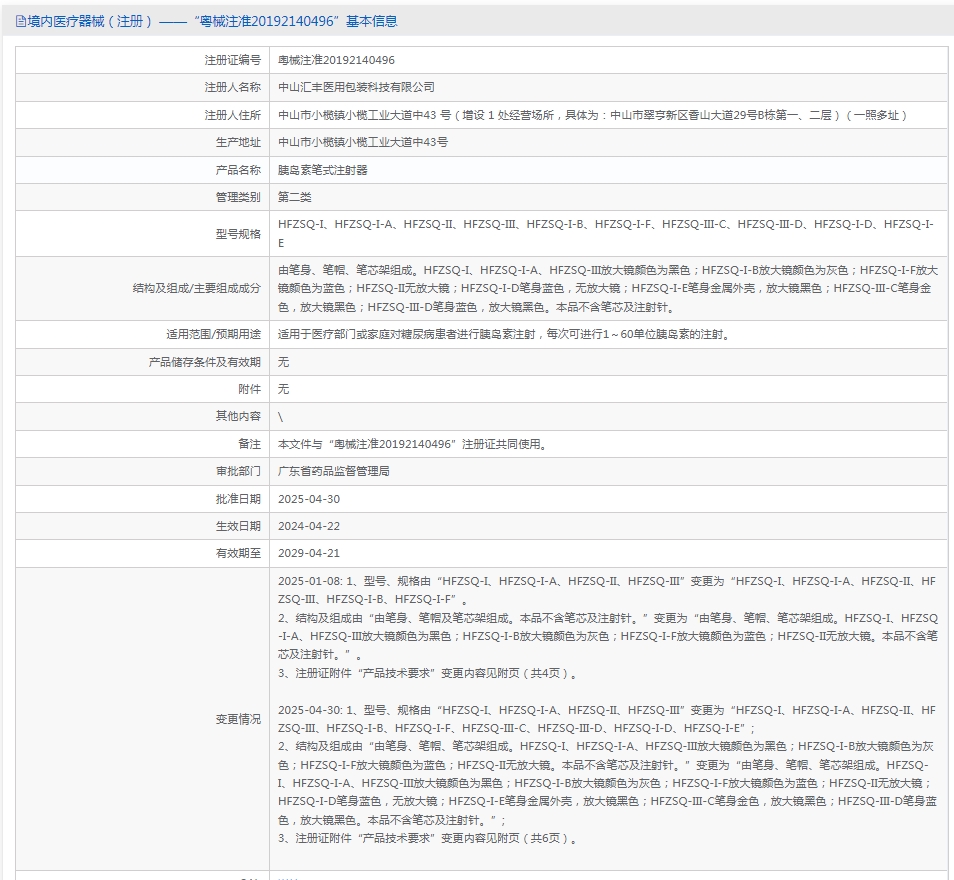Click the label 适用范围/预期用途
Image resolution: width=954 pixels, height=880 pixels.
[x=214, y=334]
